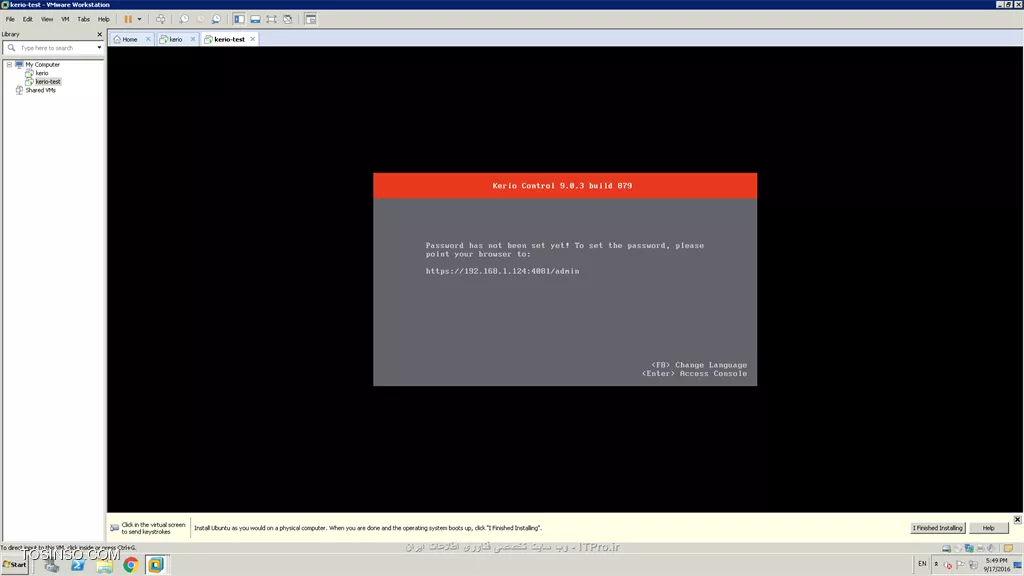Close the kerio-test tab
The width and height of the screenshot is (1024, 576).
click(253, 39)
